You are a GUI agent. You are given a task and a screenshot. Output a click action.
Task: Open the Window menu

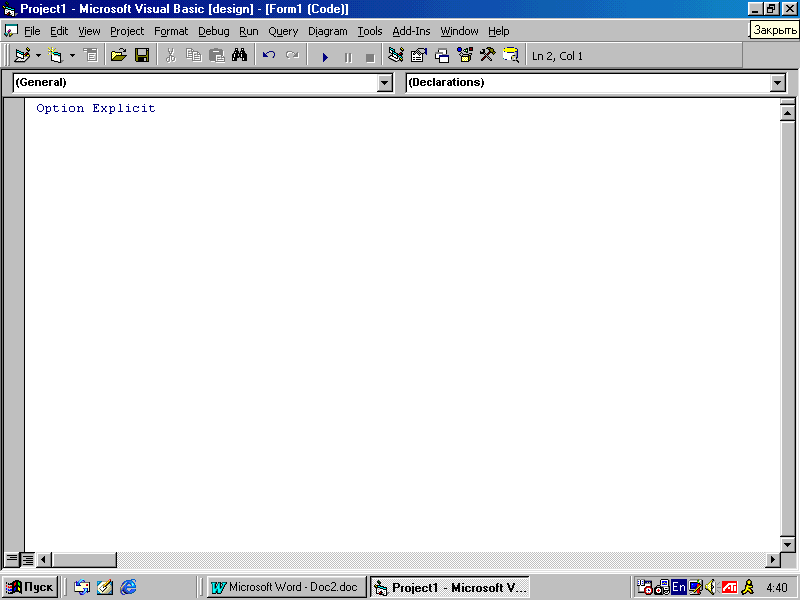pos(459,31)
